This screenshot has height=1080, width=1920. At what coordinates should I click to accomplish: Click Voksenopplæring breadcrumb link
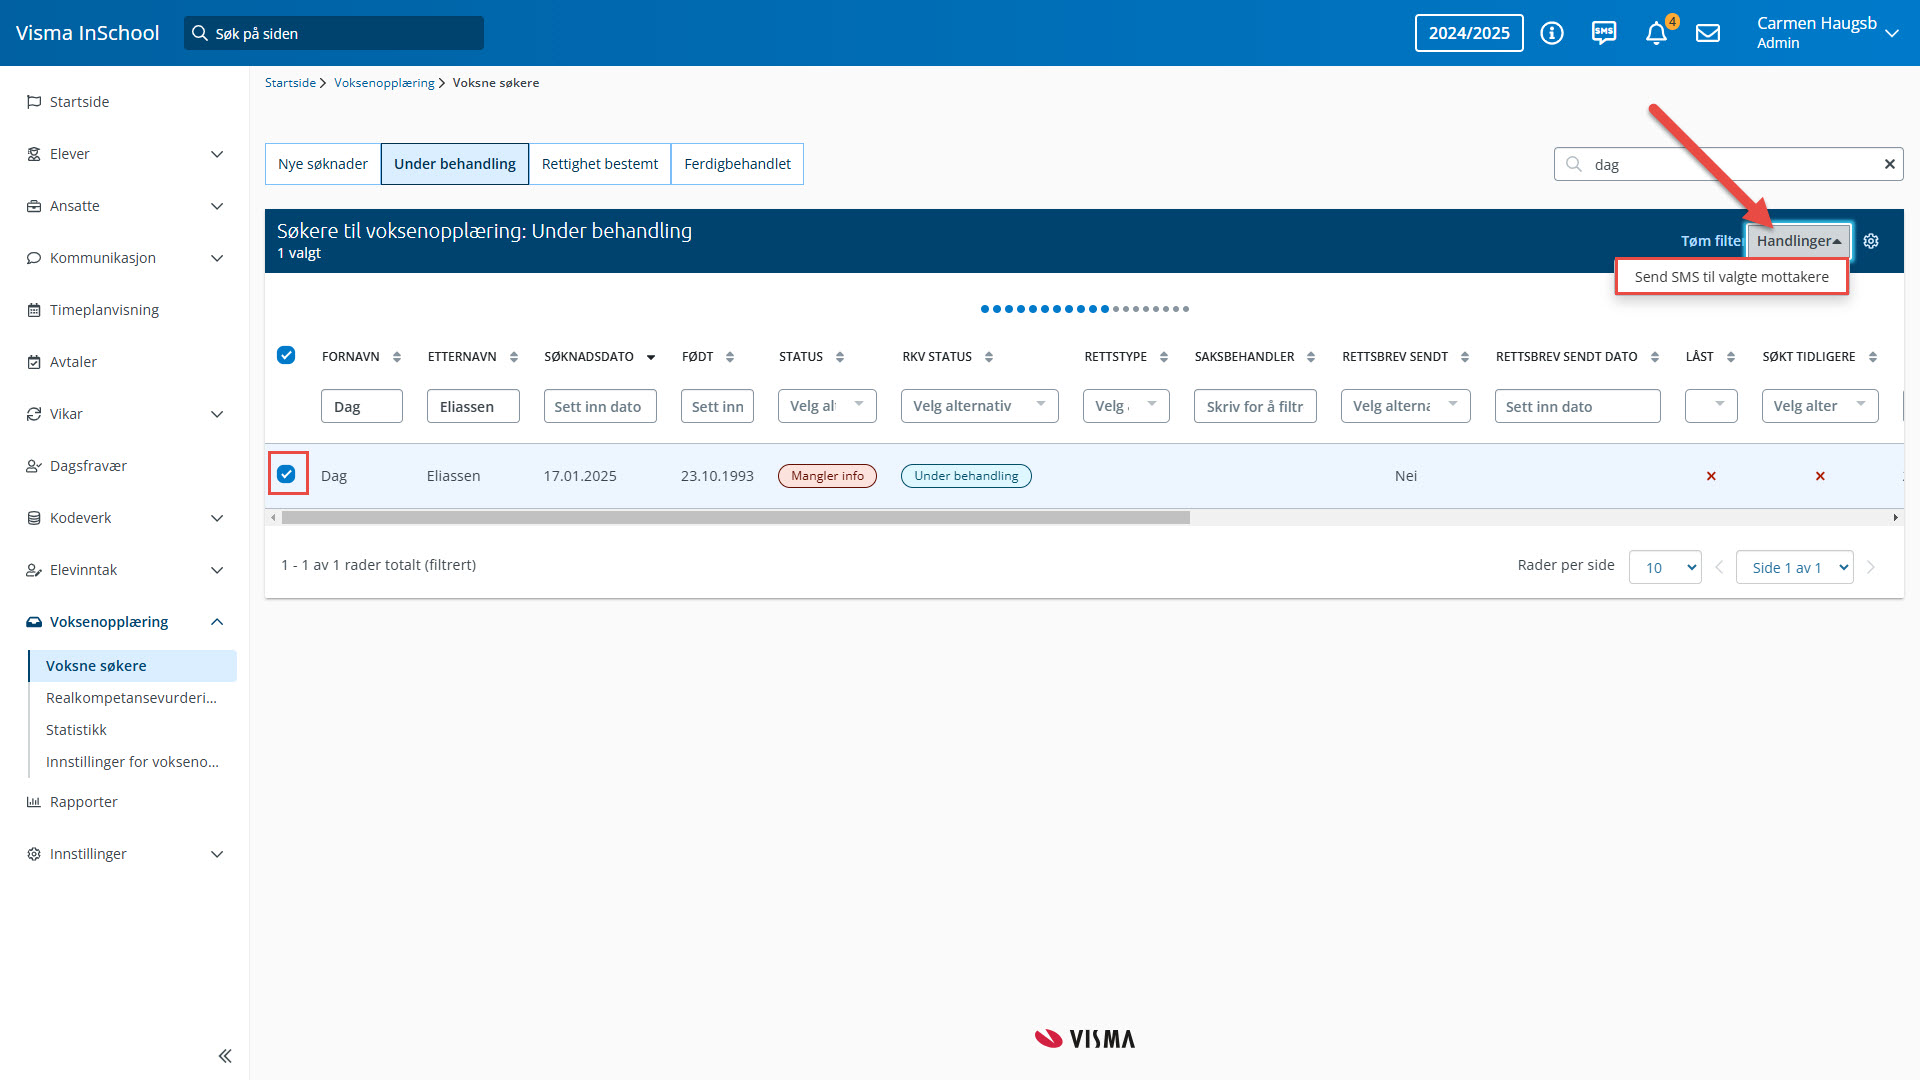point(384,83)
